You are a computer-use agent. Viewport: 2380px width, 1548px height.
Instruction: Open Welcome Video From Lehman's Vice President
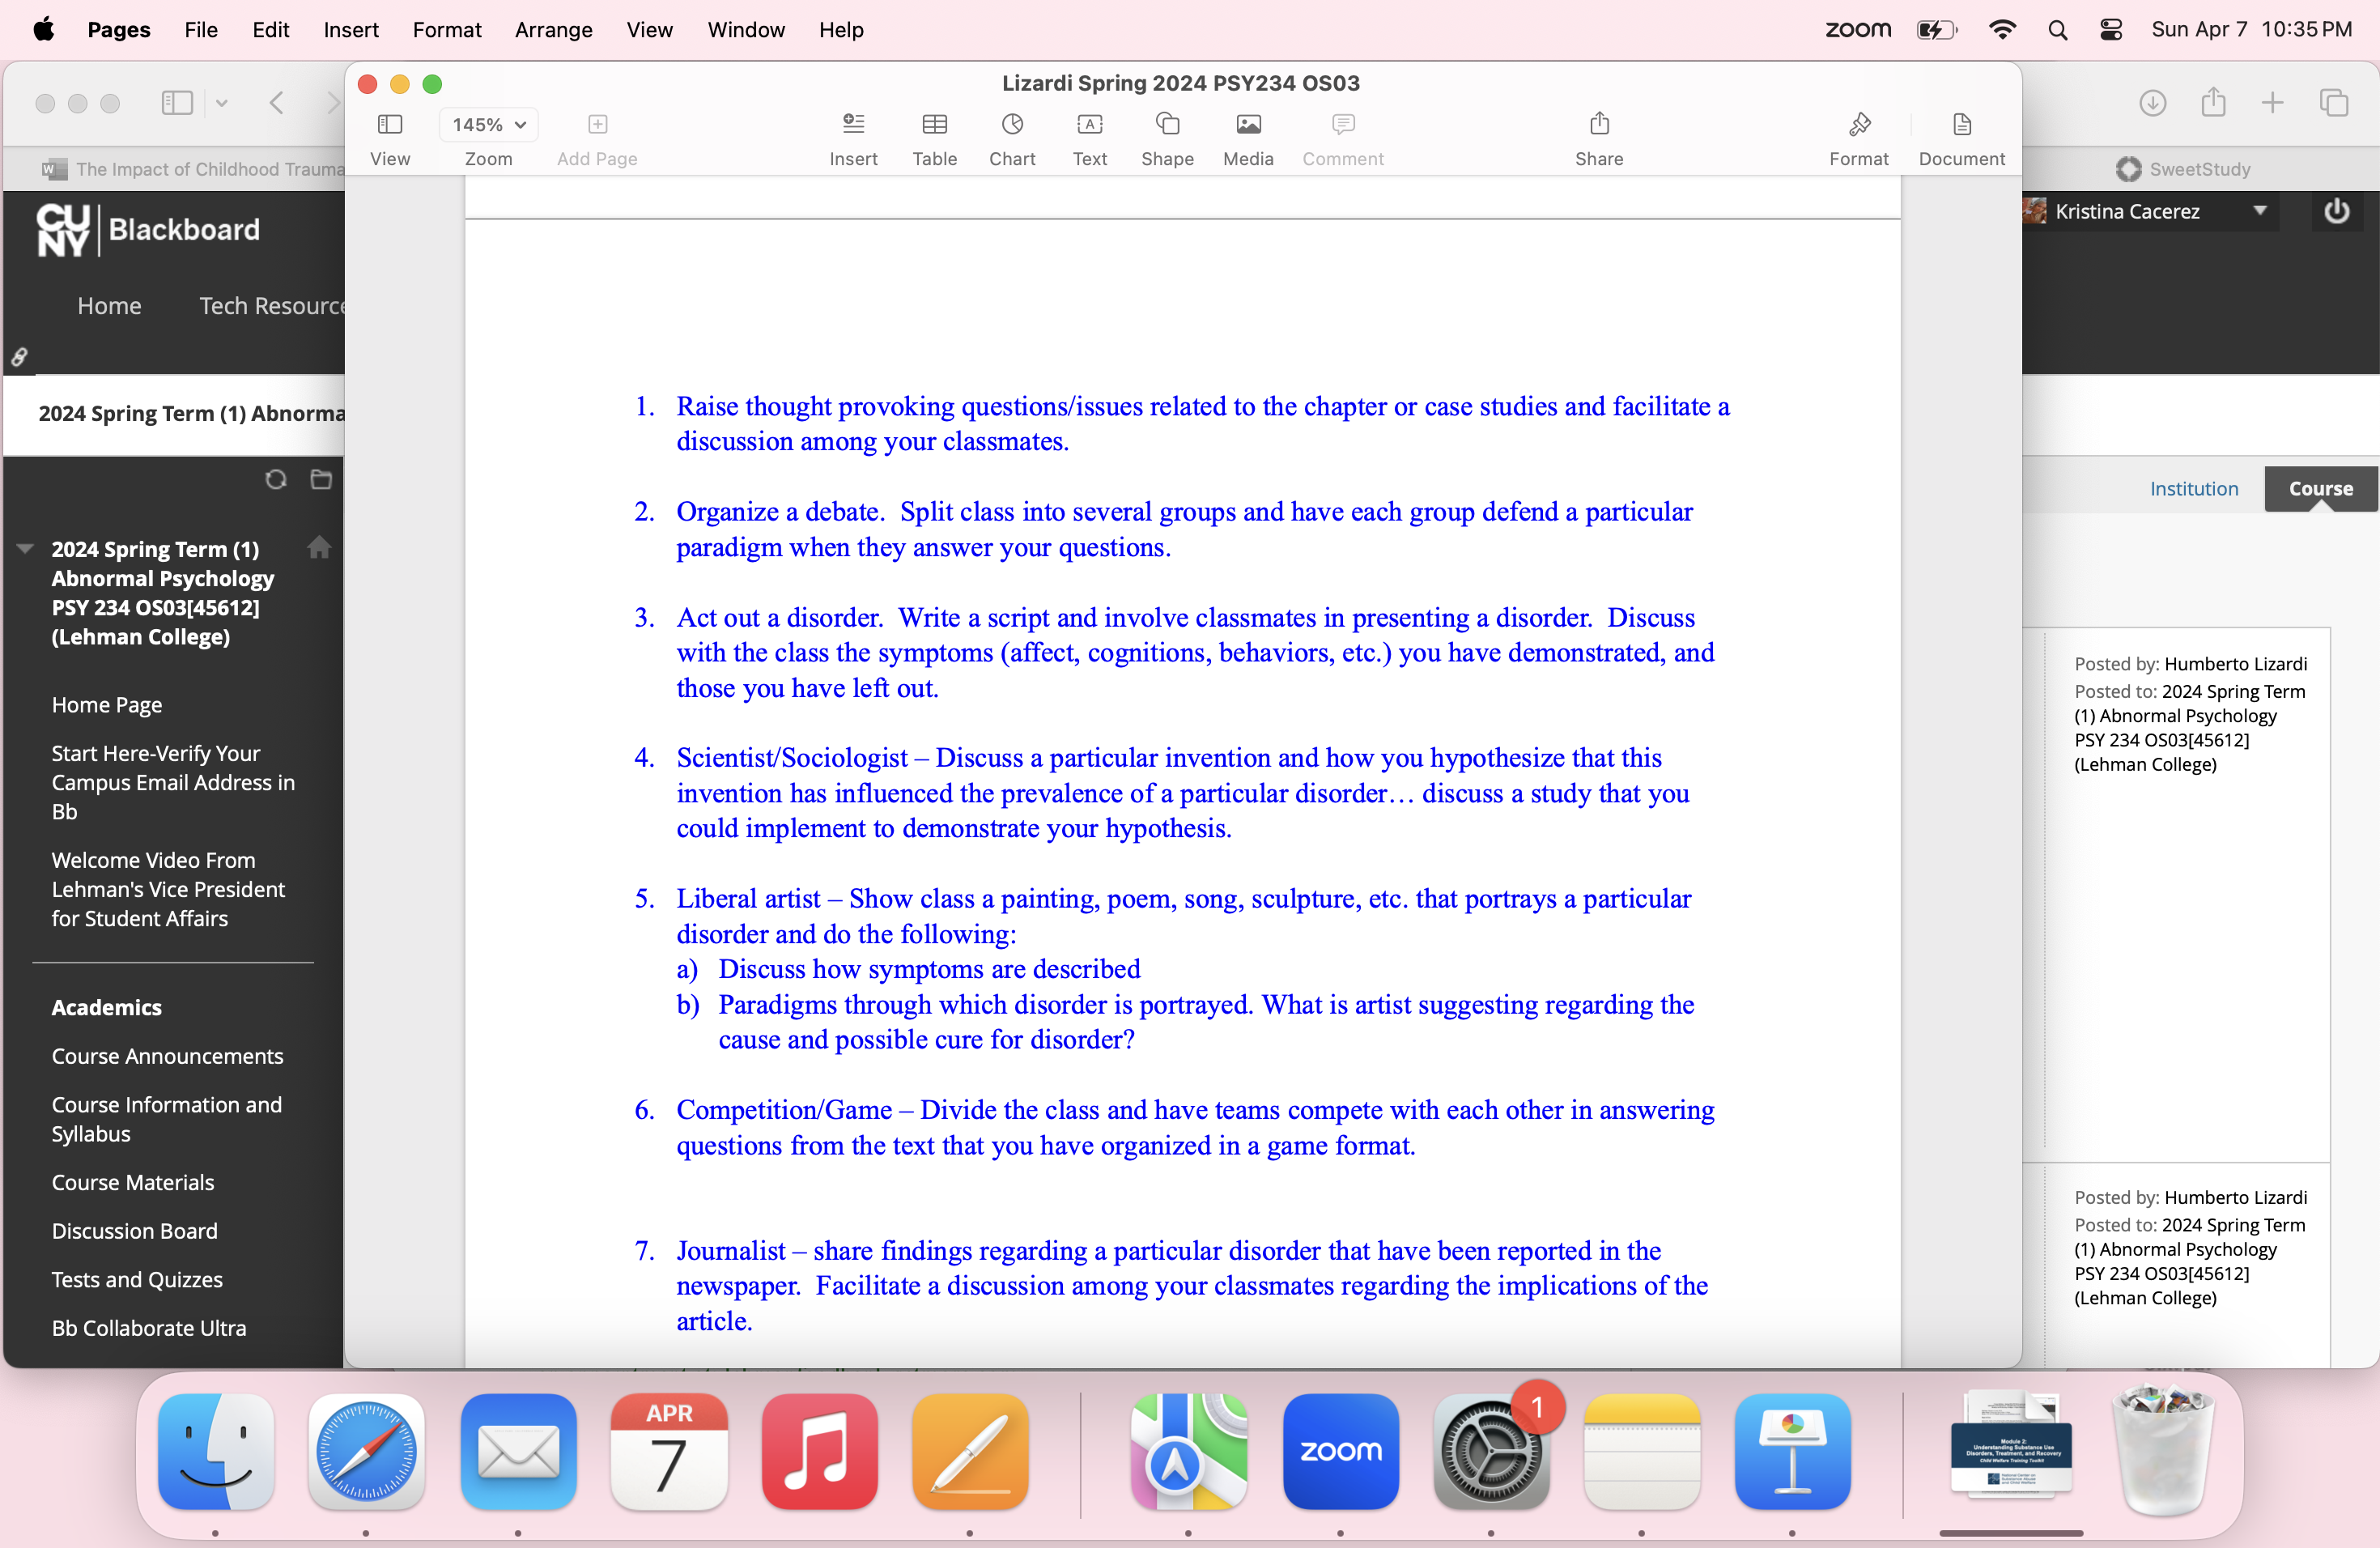pos(168,889)
